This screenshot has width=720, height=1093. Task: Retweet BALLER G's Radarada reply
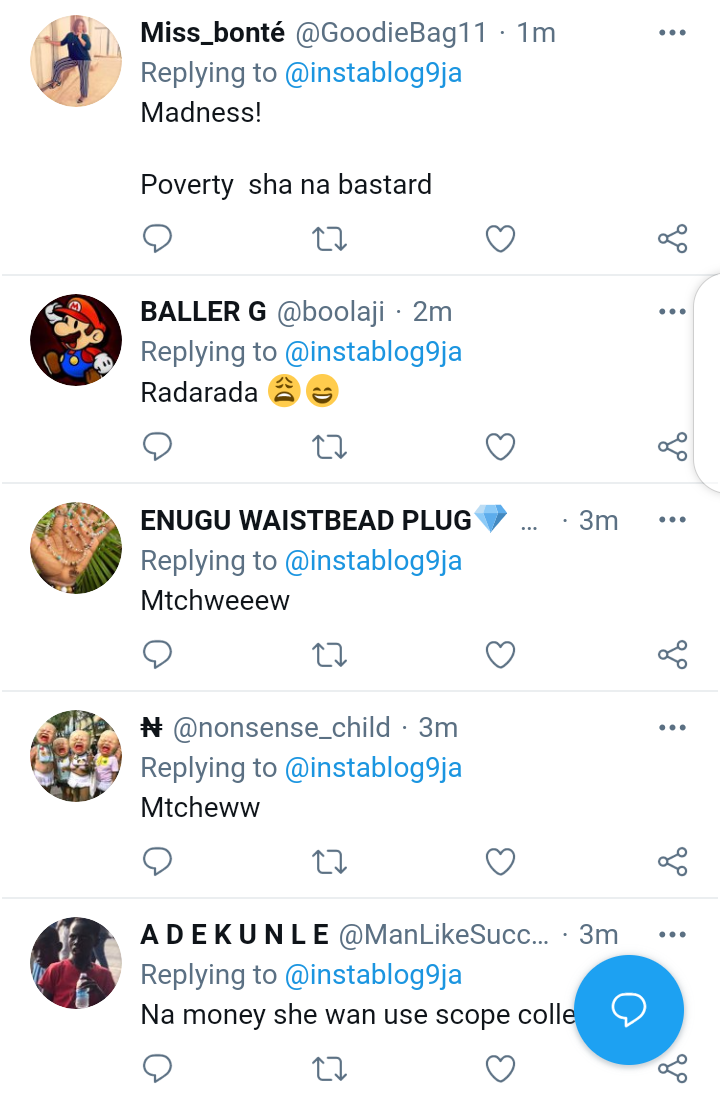coord(329,447)
